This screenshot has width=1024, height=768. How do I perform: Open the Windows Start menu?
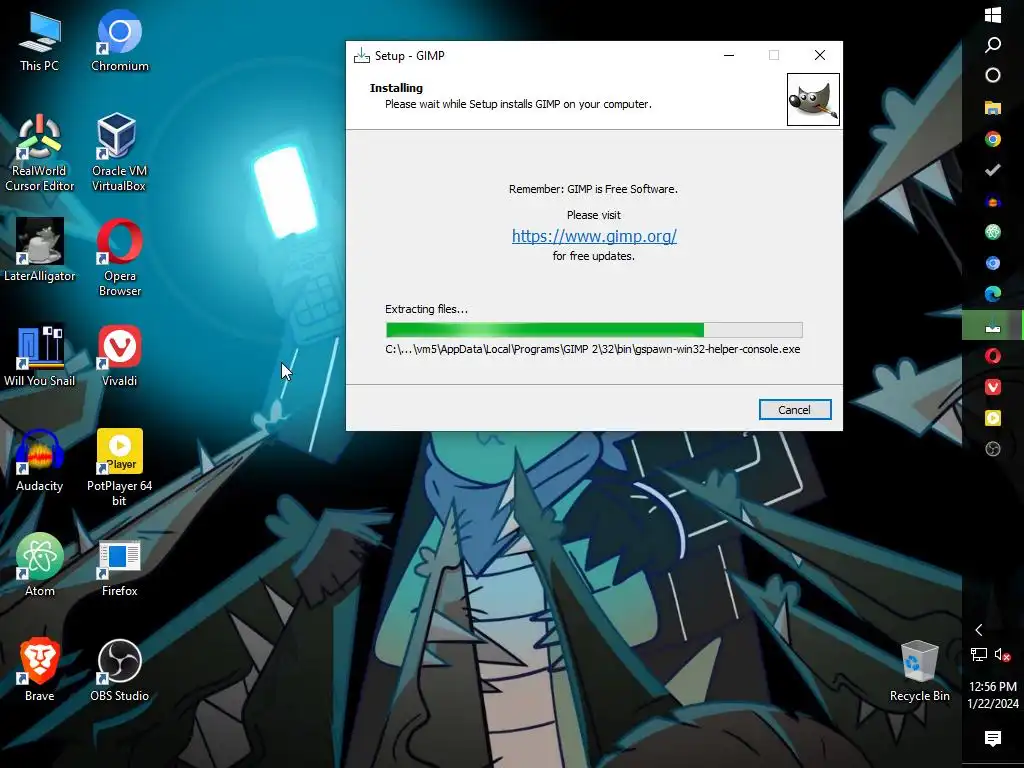(993, 14)
